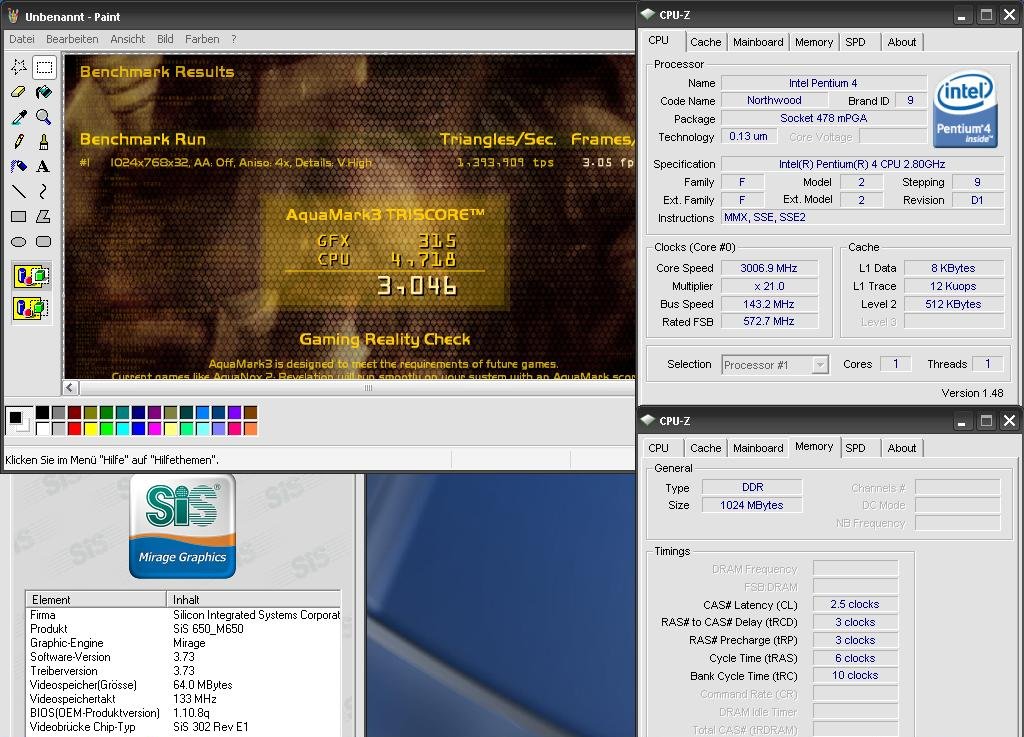The height and width of the screenshot is (737, 1024).
Task: Pick the bright red color swatch
Action: point(74,428)
